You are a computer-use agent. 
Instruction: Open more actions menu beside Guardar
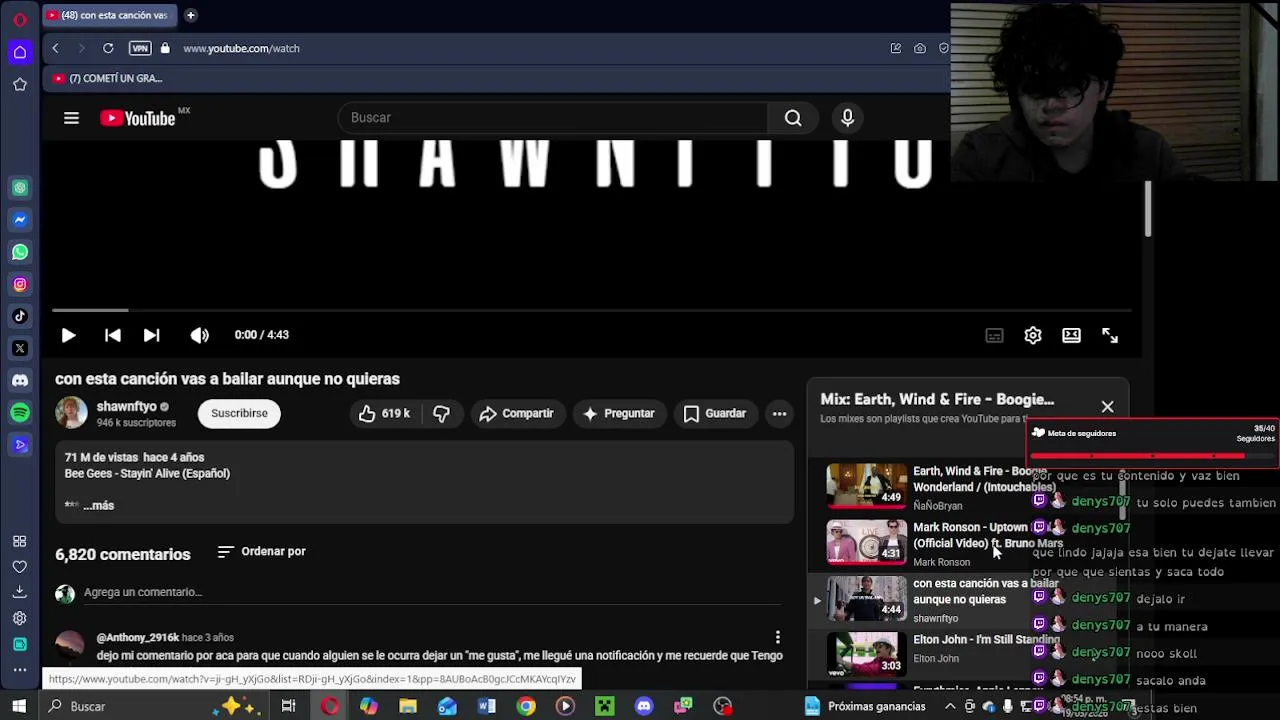(x=779, y=413)
